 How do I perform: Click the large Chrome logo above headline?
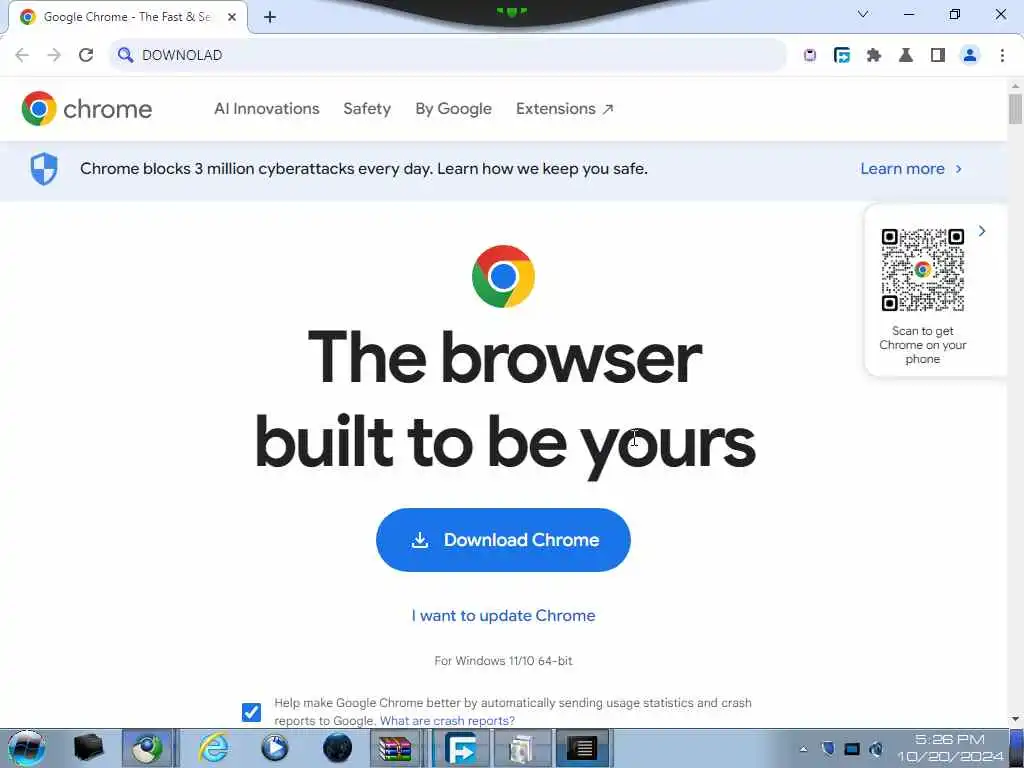pos(503,276)
